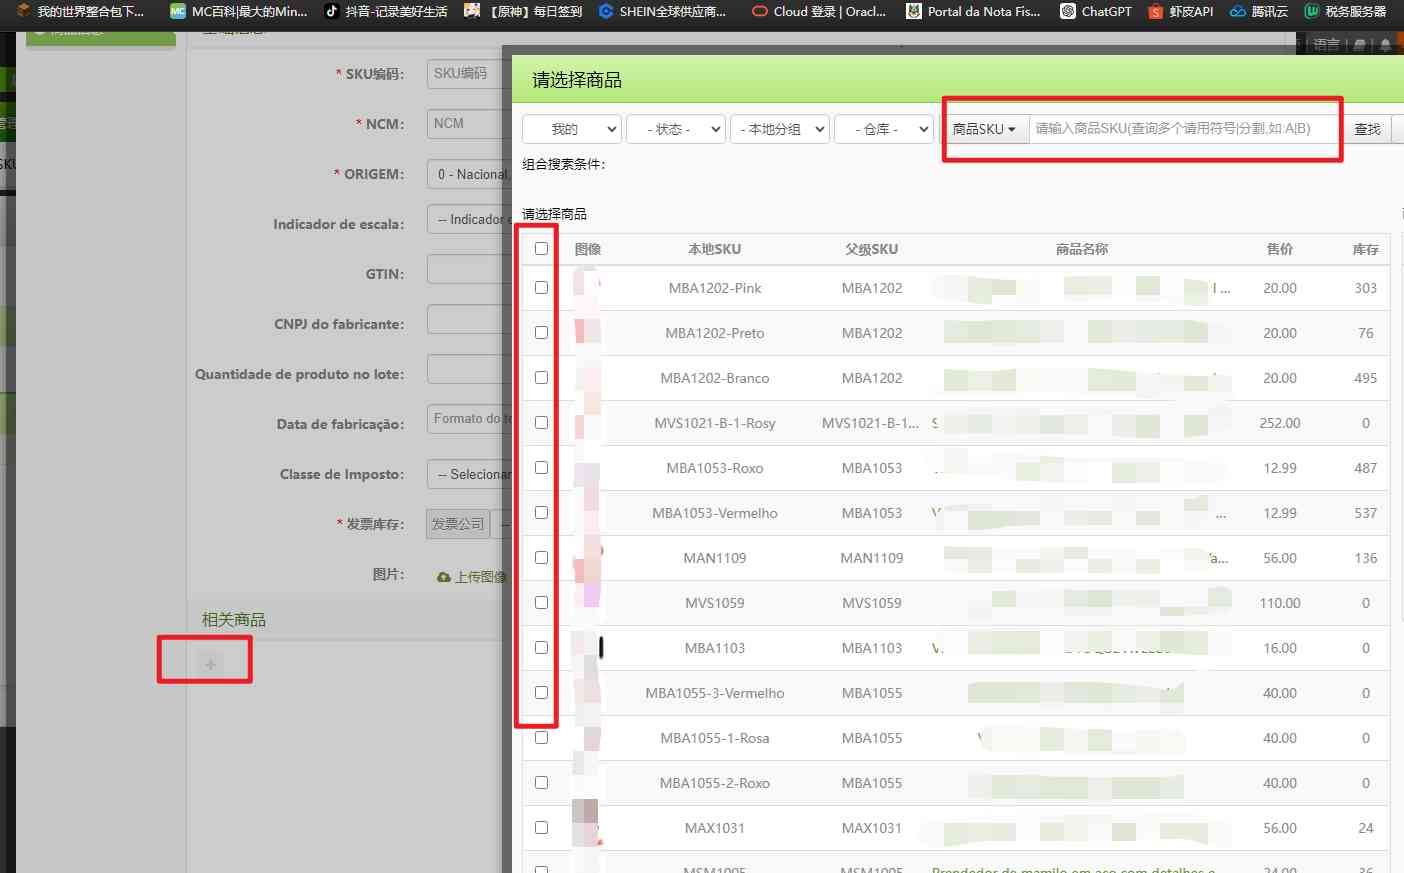Click the MBA1053-Roxo product thumbnail
Screen dimensions: 1404x873
click(x=587, y=468)
